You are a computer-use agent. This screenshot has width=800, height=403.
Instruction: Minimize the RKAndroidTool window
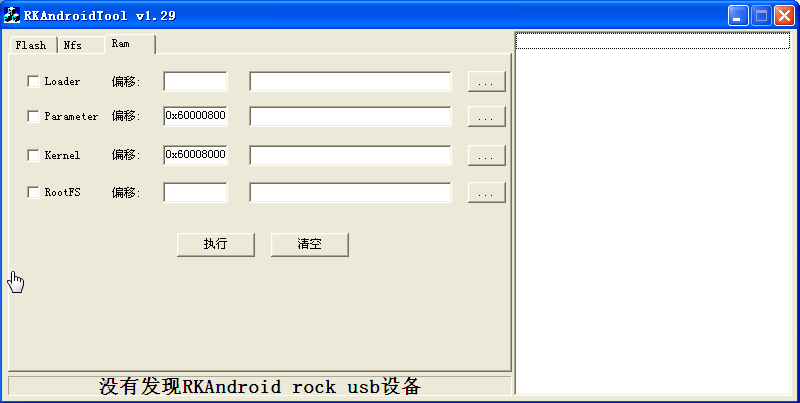tap(738, 16)
